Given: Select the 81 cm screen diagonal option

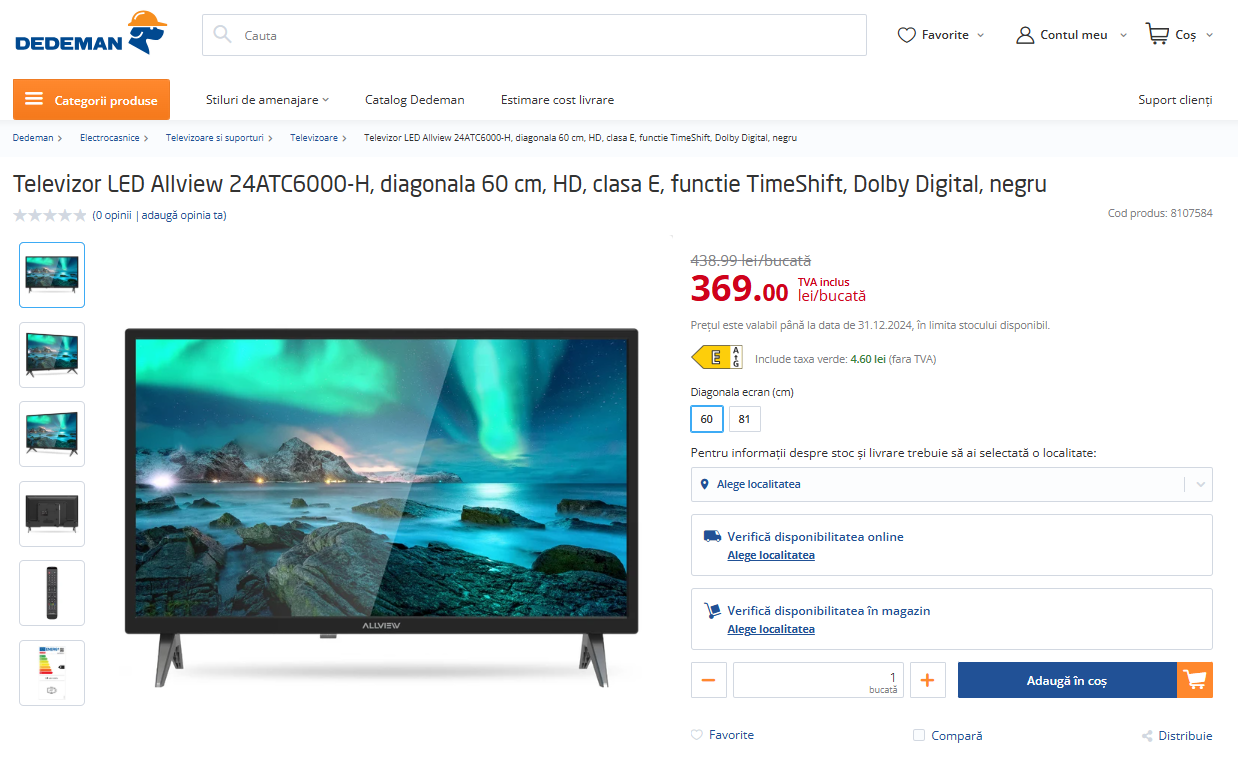Looking at the screenshot, I should pos(744,419).
